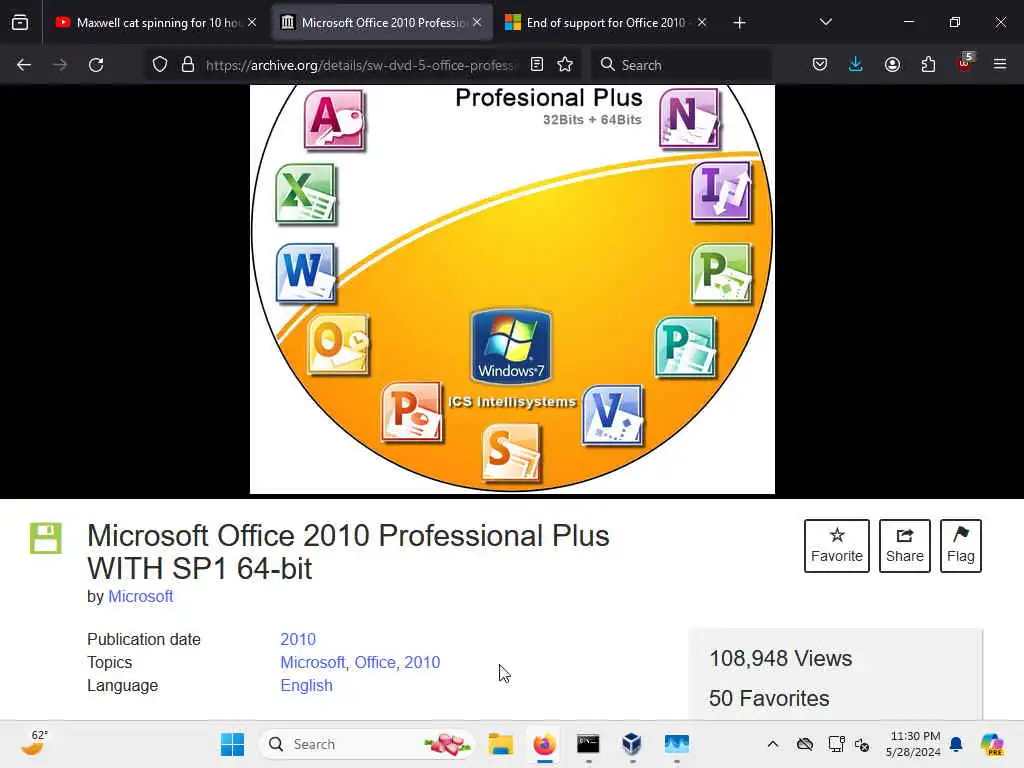The width and height of the screenshot is (1024, 768).
Task: Click the forward navigation arrow
Action: point(59,65)
